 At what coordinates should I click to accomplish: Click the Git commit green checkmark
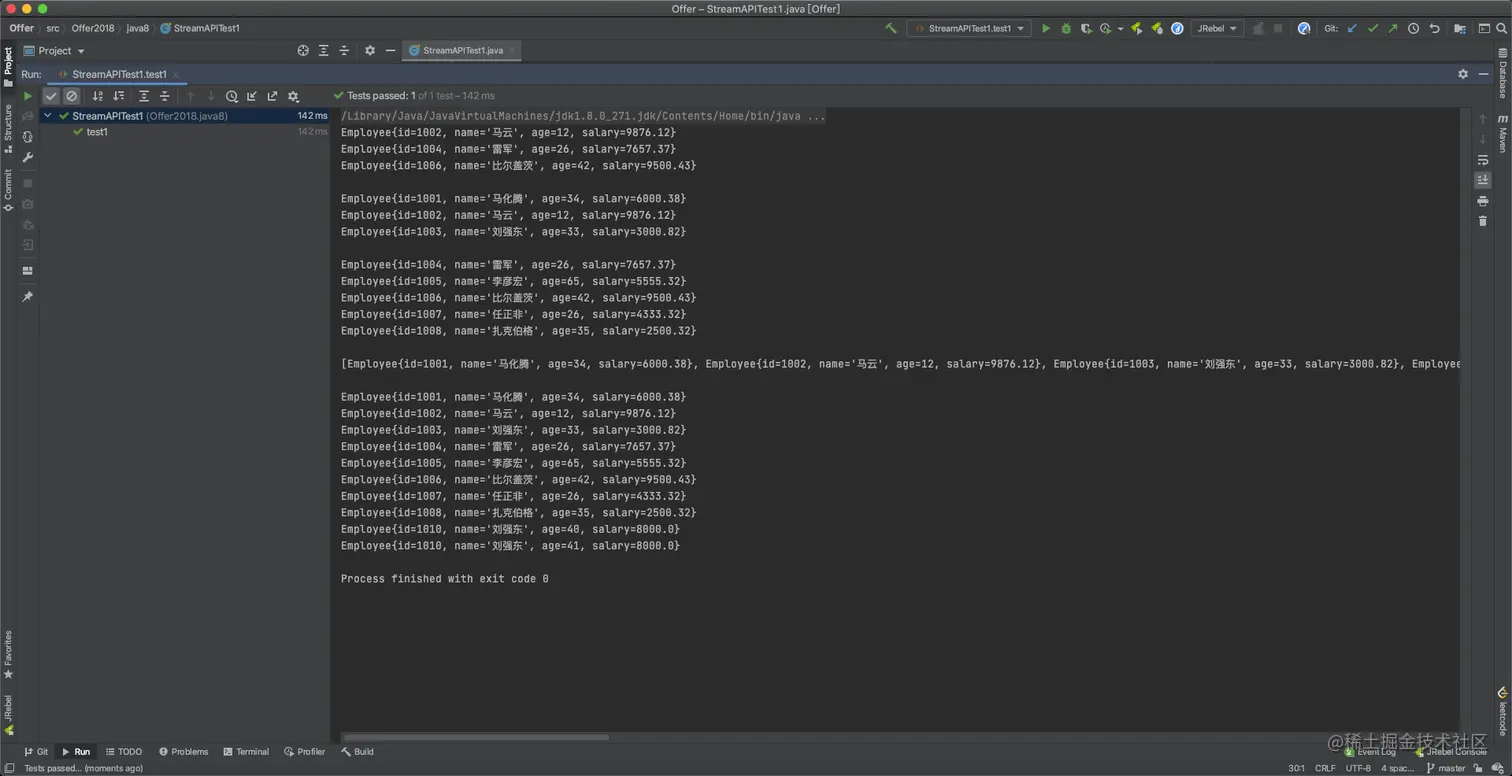coord(1373,29)
